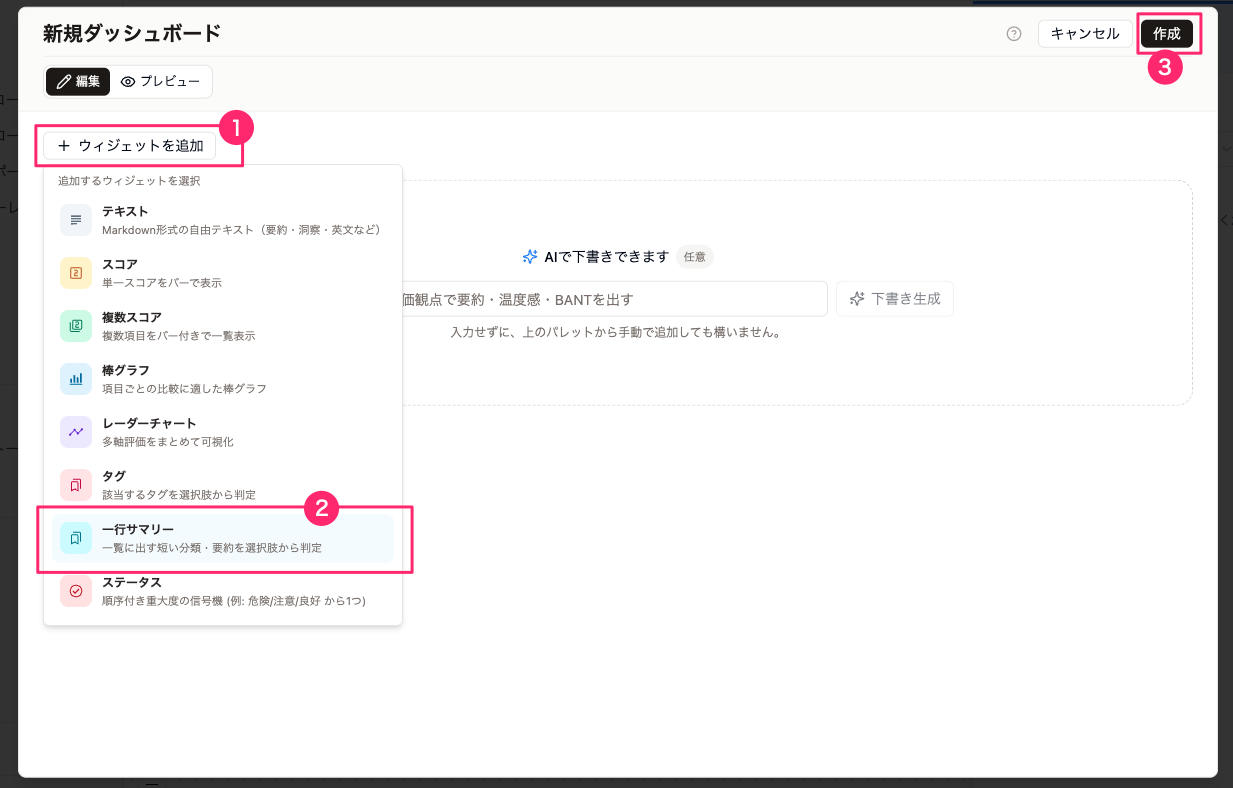The height and width of the screenshot is (788, 1233).
Task: Add a 棒グラフ widget
Action: pyautogui.click(x=223, y=379)
